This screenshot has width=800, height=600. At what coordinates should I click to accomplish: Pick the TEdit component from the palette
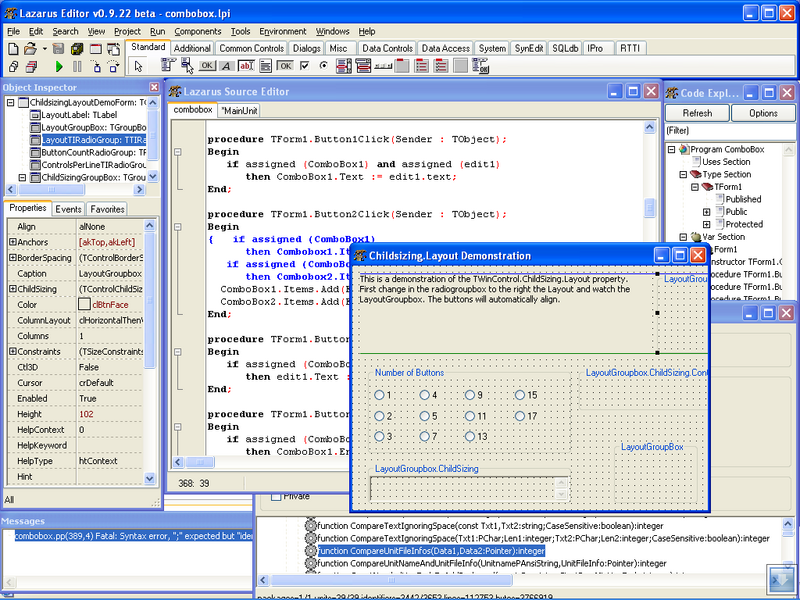(x=244, y=66)
